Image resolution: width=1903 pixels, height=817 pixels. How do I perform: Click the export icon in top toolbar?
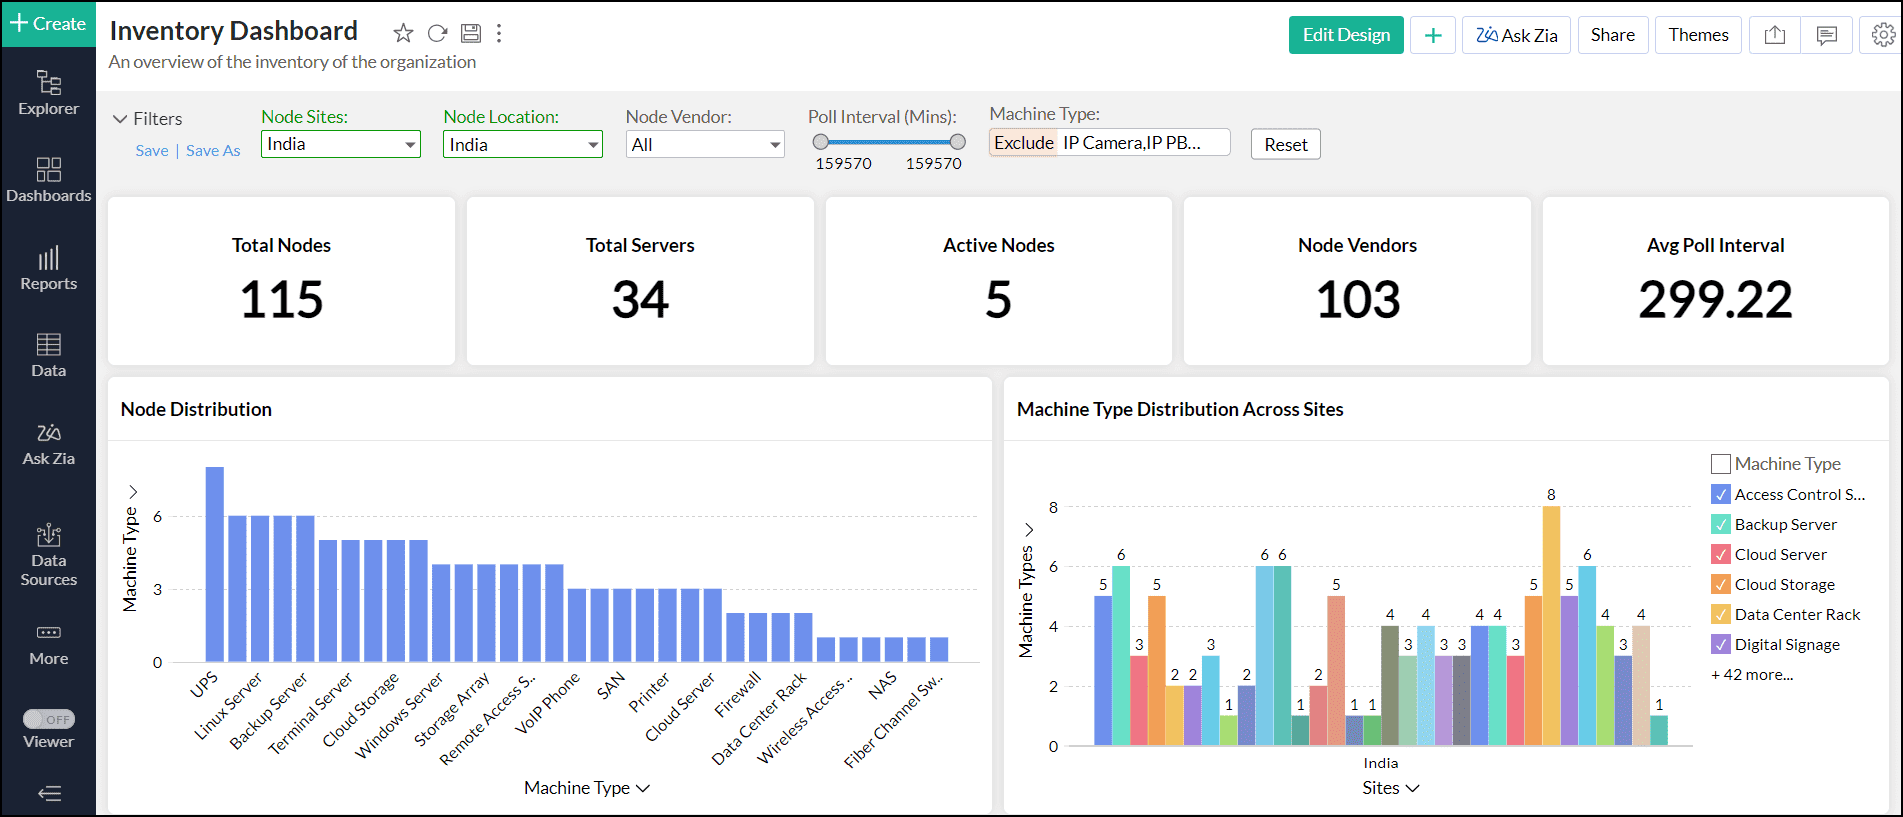[x=1774, y=35]
